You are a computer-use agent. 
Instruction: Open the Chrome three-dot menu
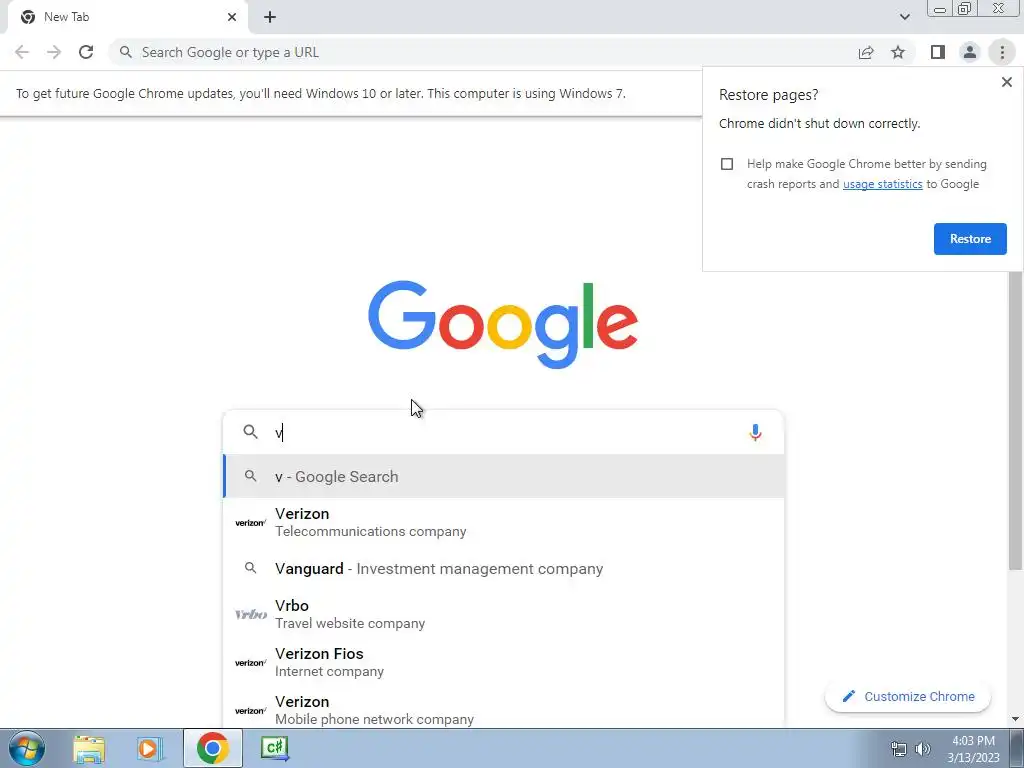coord(1002,52)
